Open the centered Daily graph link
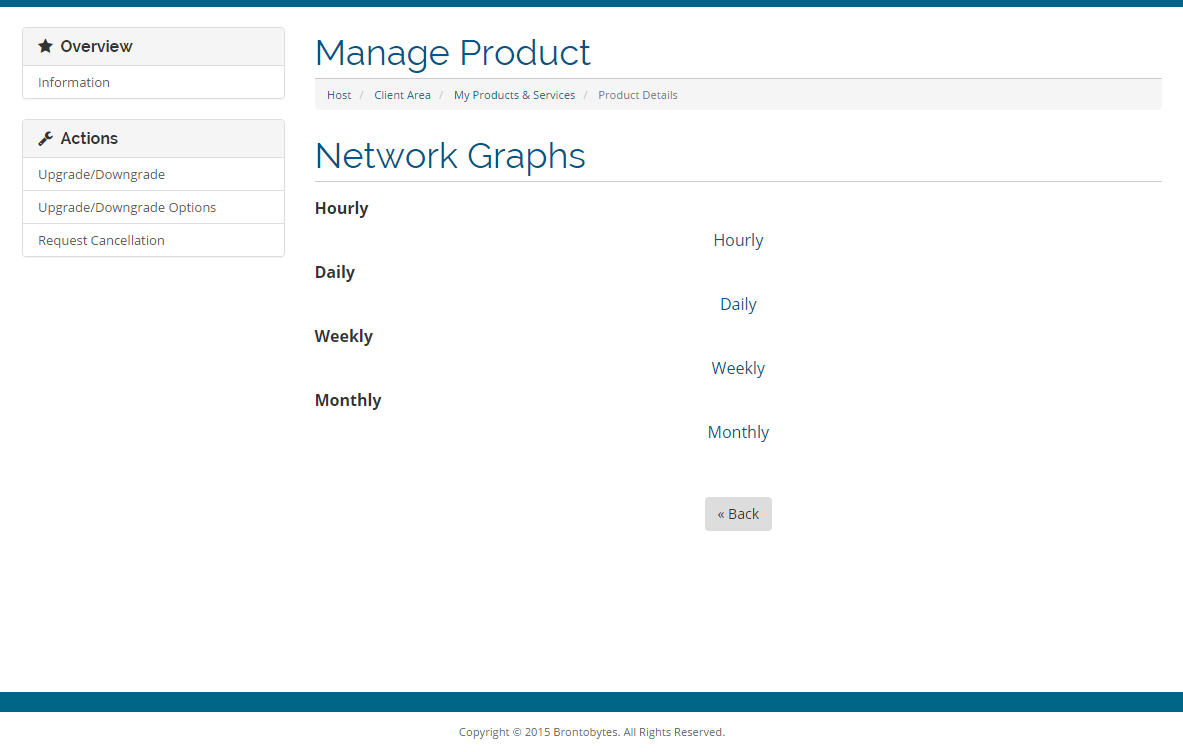 [738, 305]
